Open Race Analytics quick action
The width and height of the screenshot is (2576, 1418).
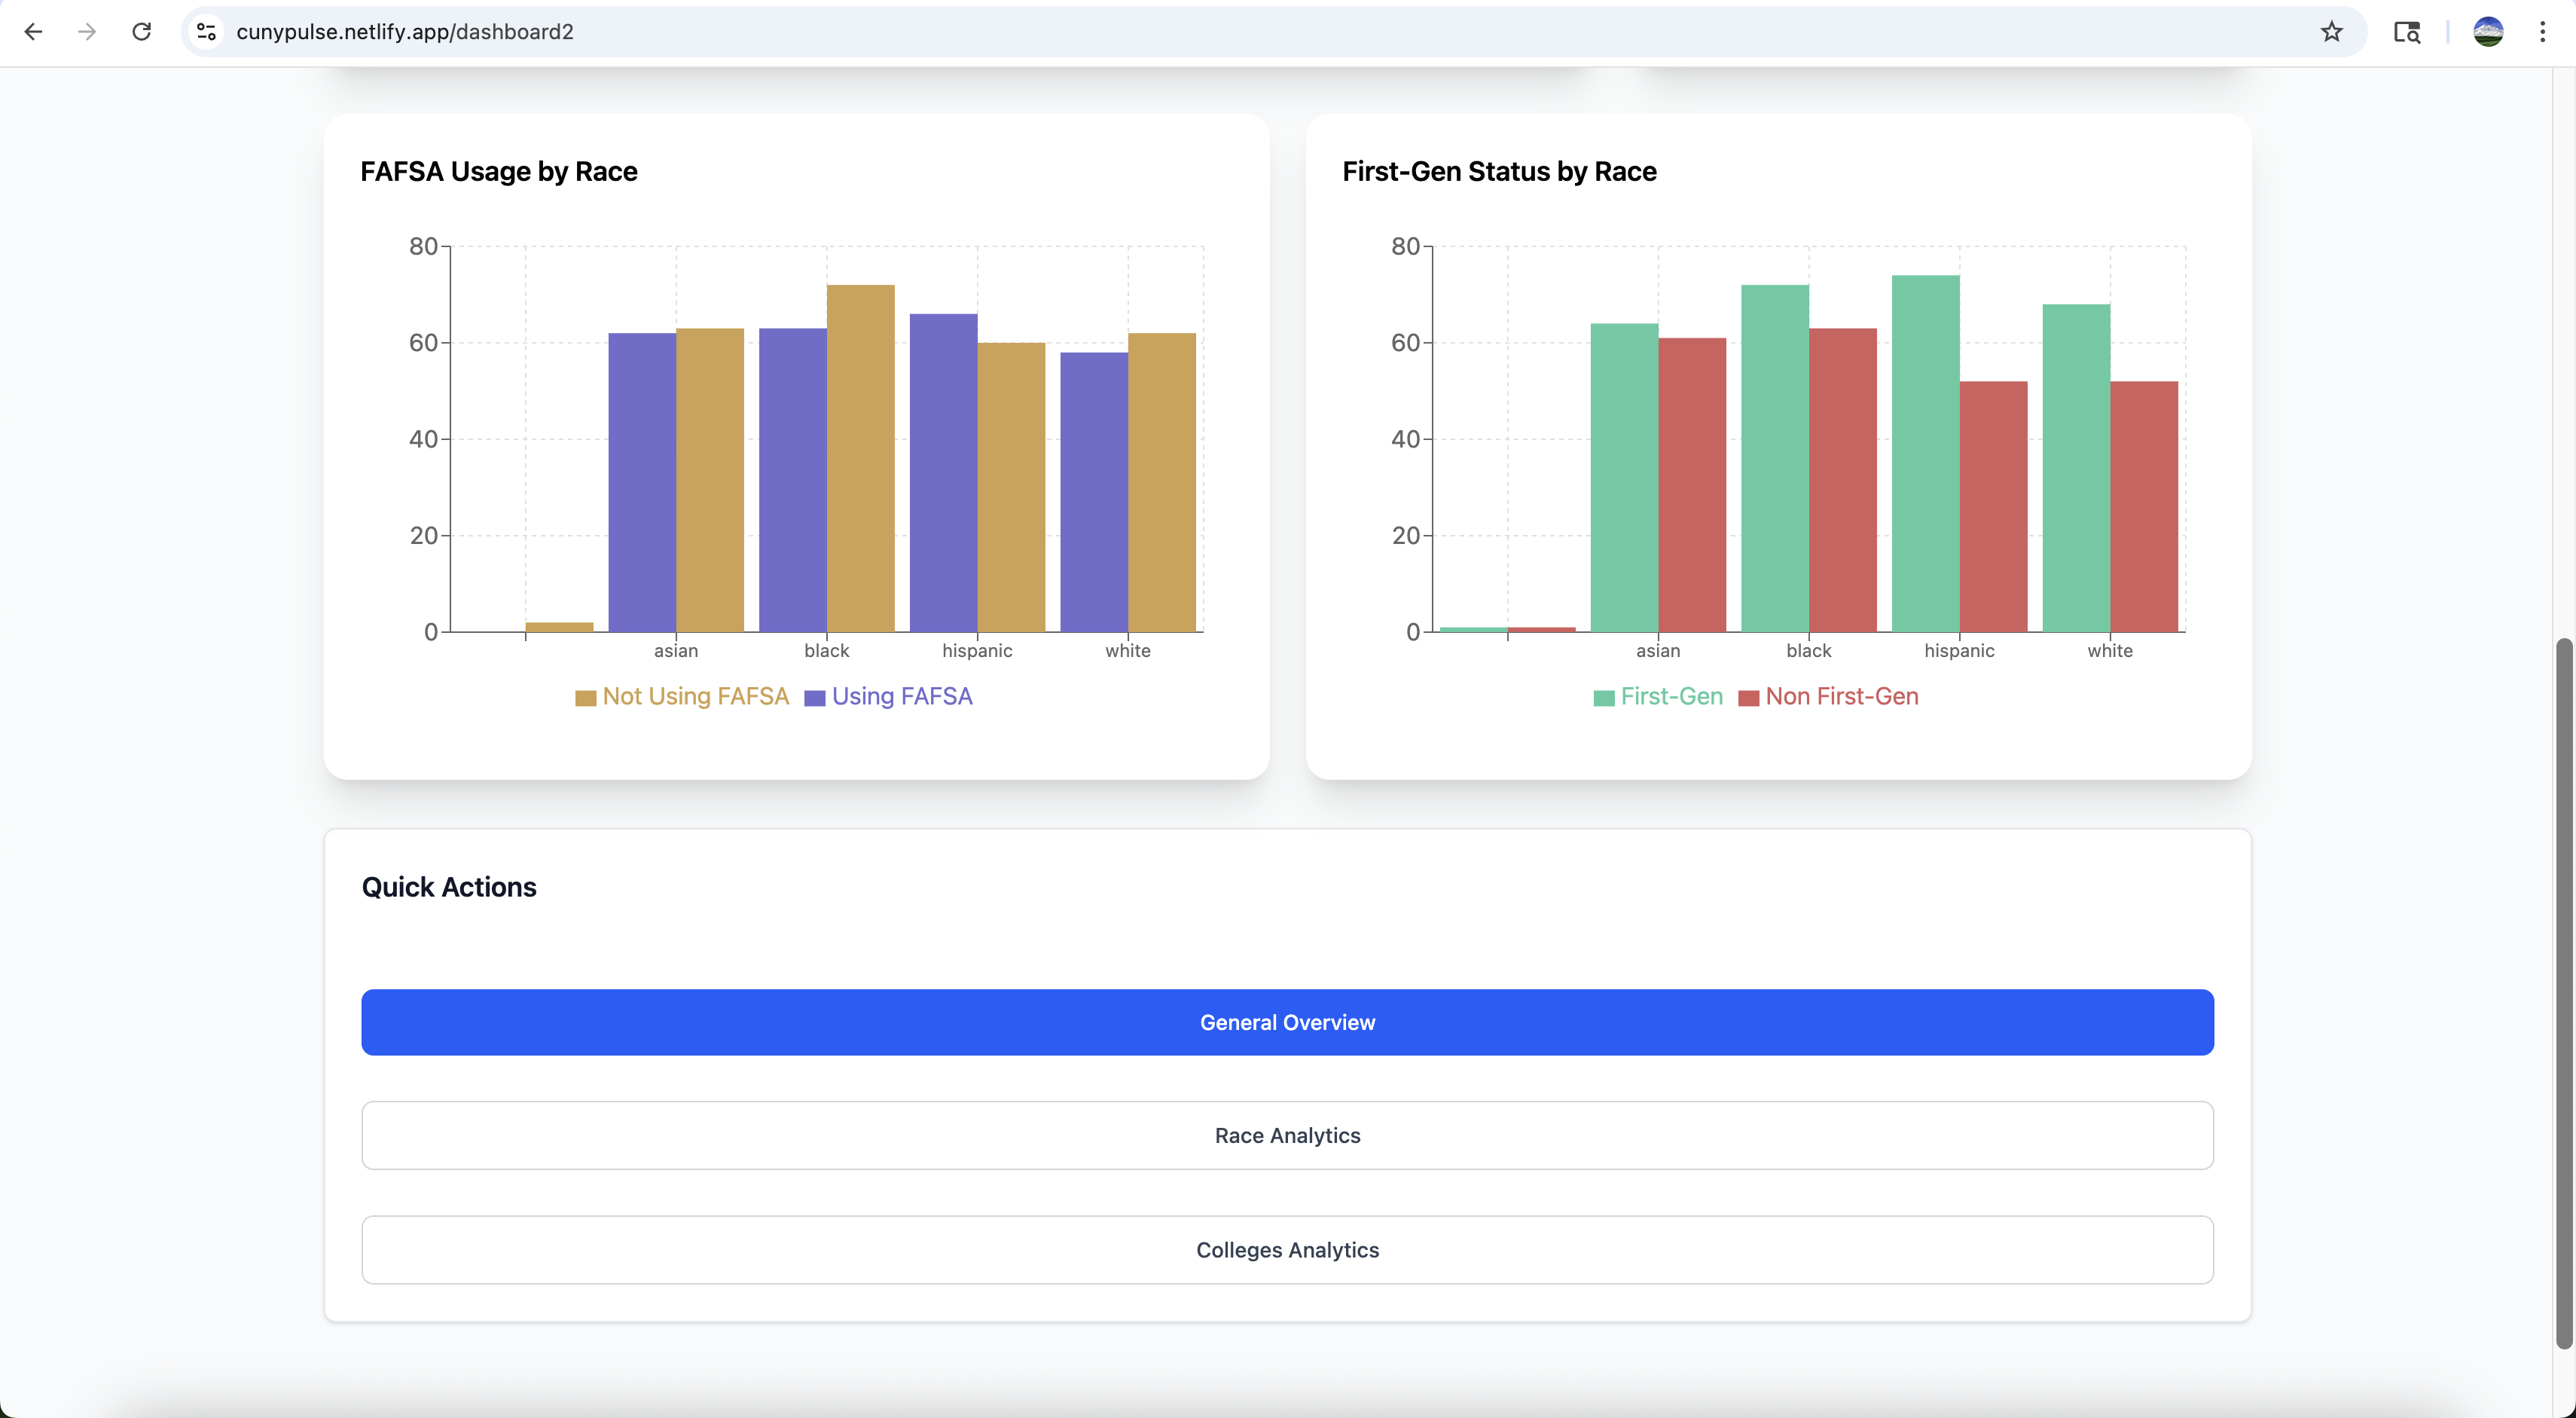click(1287, 1135)
